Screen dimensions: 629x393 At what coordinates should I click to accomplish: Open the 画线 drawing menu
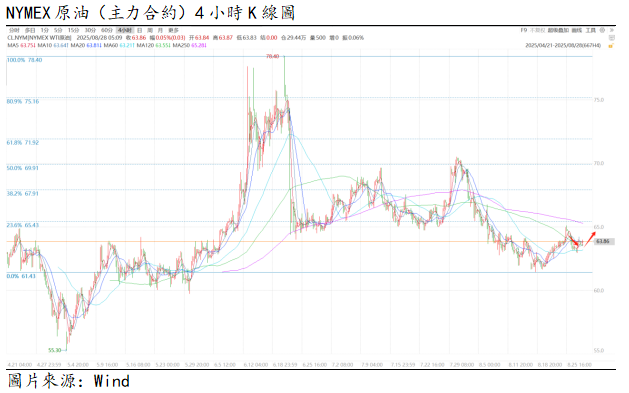[x=576, y=30]
